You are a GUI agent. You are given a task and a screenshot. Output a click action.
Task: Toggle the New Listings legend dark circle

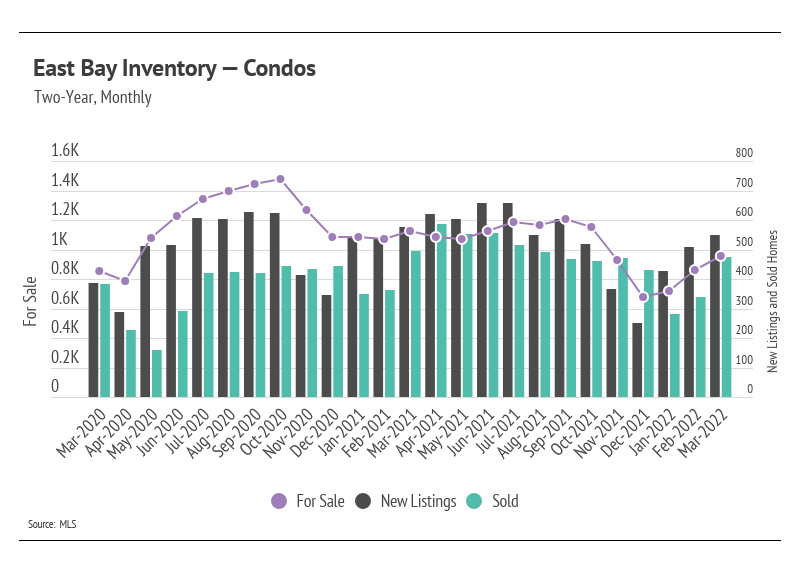pos(363,501)
